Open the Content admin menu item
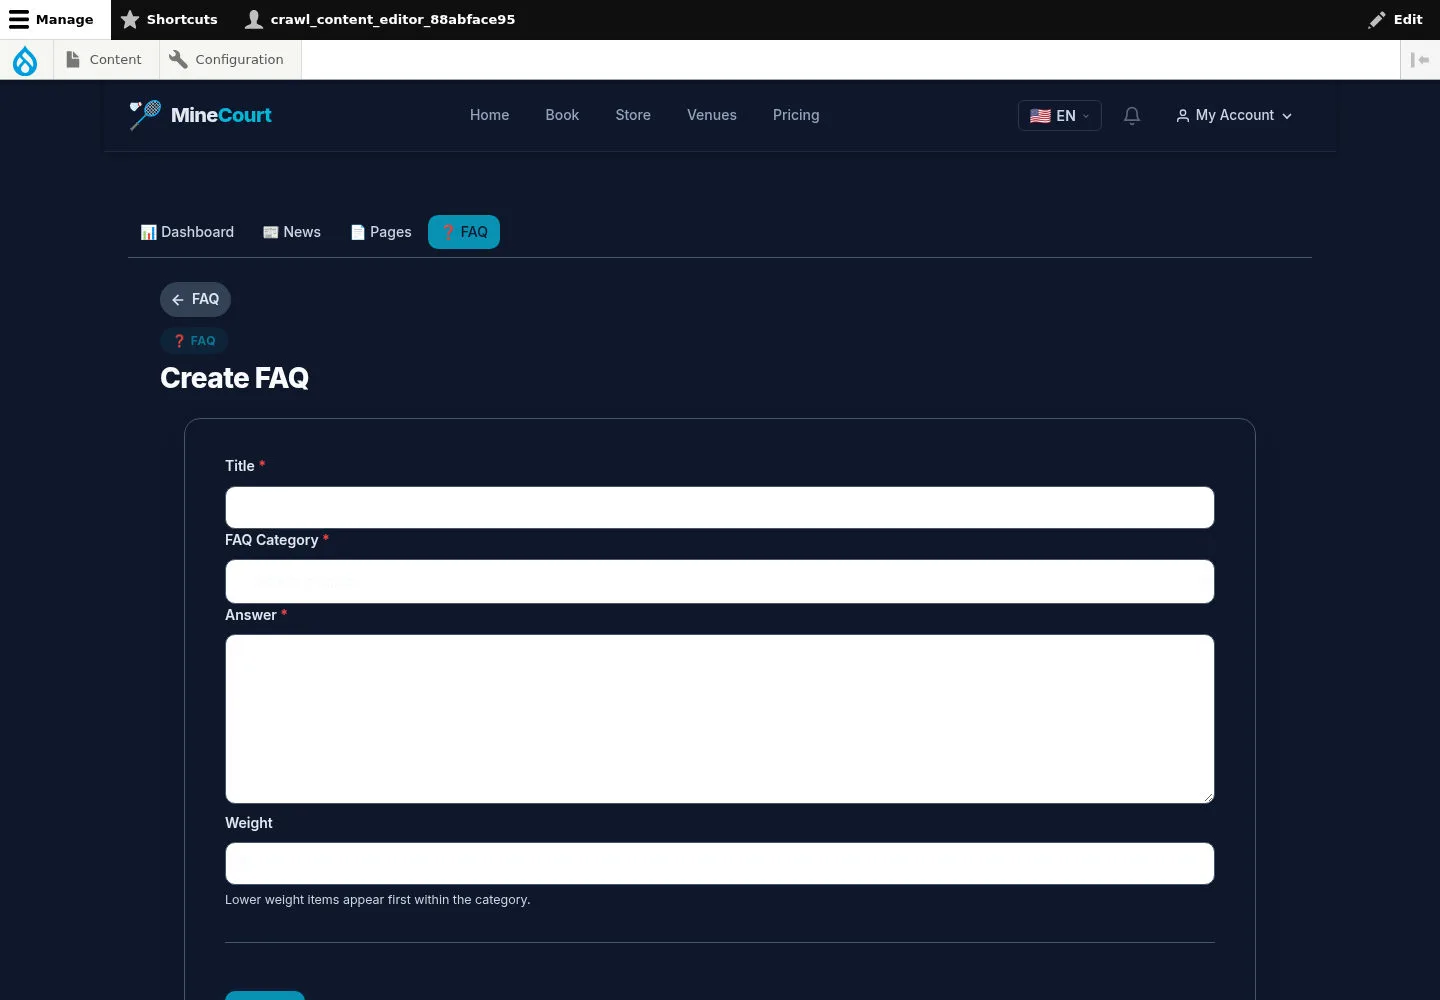The width and height of the screenshot is (1440, 1000). pyautogui.click(x=104, y=60)
